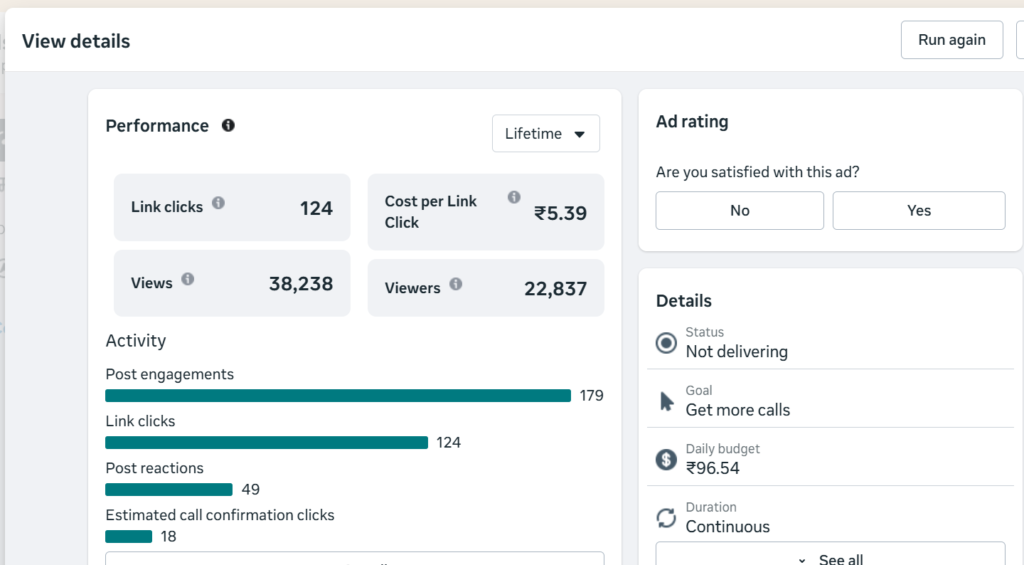Click the Link clicks value 124 card
The width and height of the screenshot is (1024, 565).
[x=232, y=208]
